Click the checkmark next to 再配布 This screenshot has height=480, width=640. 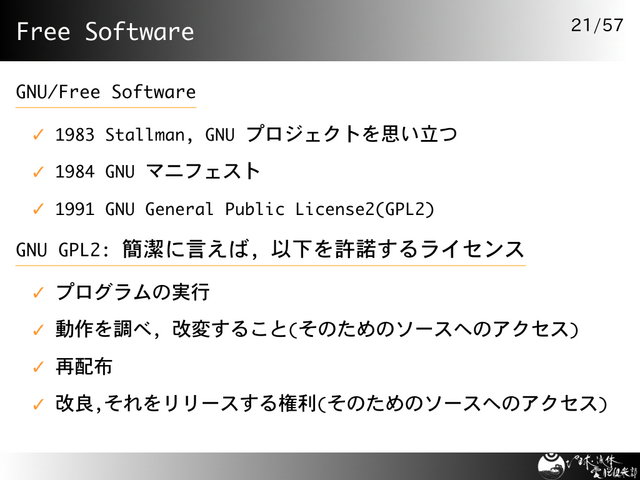(x=37, y=367)
